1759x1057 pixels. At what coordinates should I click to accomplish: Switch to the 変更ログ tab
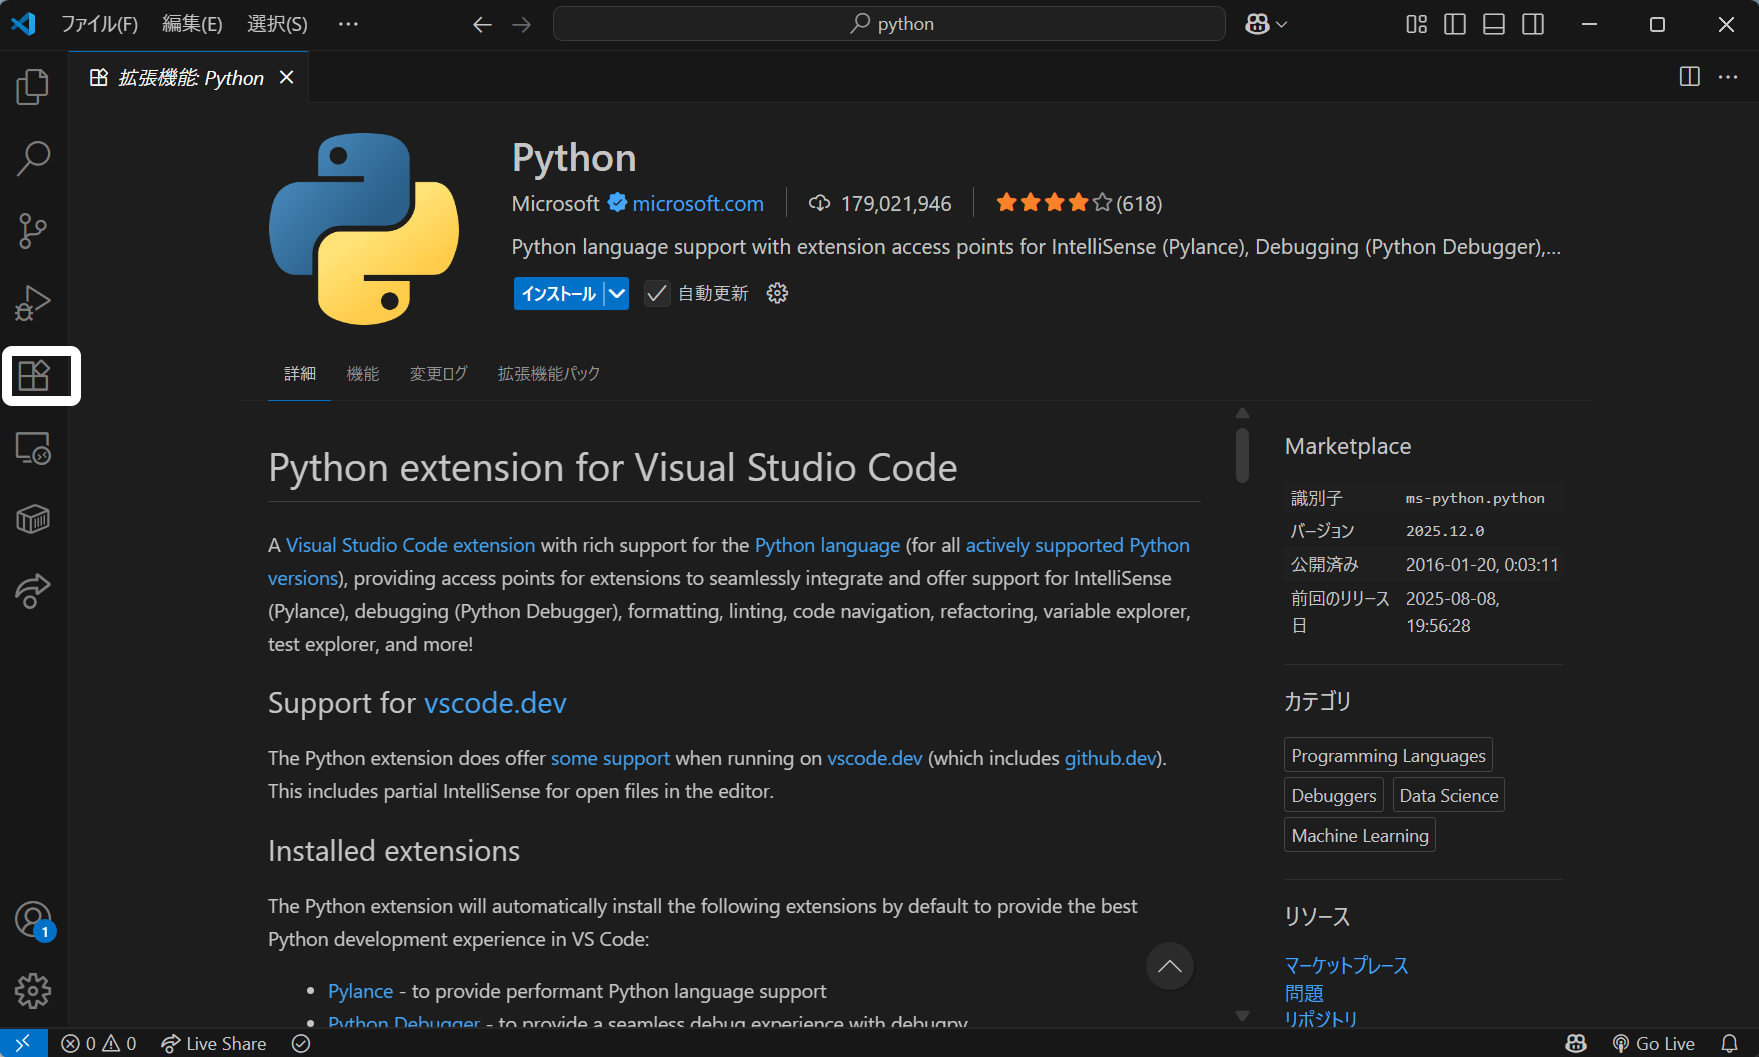(438, 374)
